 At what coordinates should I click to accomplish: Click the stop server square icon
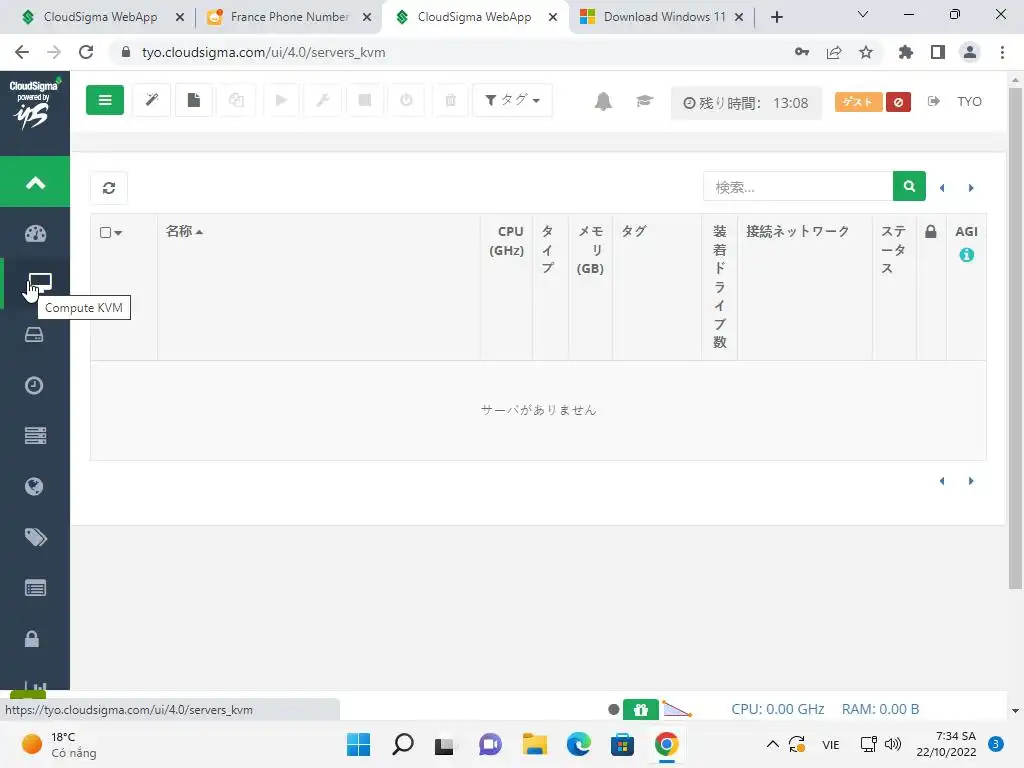(365, 101)
